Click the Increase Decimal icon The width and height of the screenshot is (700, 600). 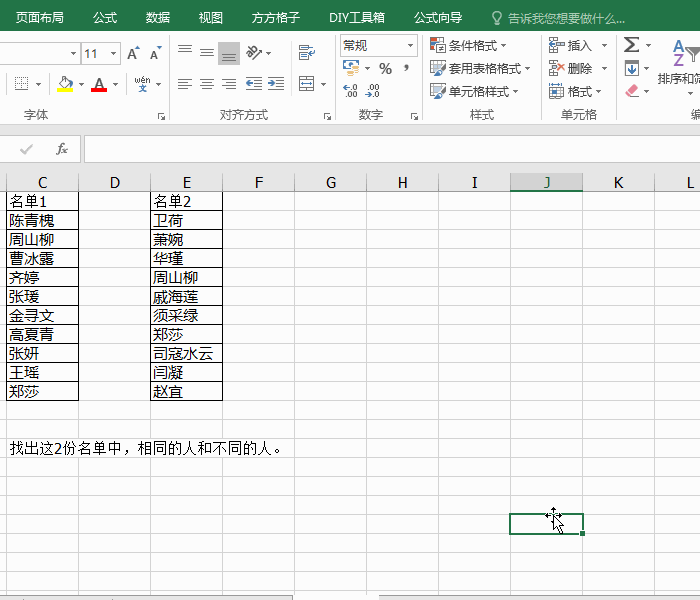351,91
